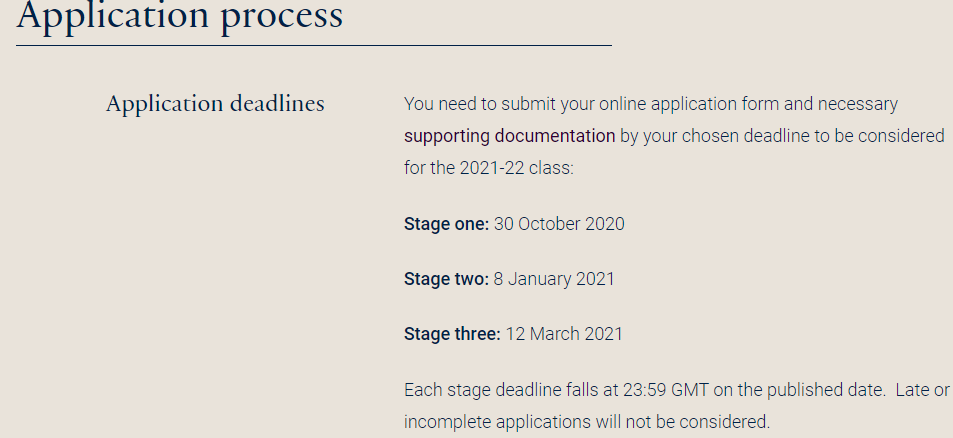Click the Application process heading

[x=180, y=15]
